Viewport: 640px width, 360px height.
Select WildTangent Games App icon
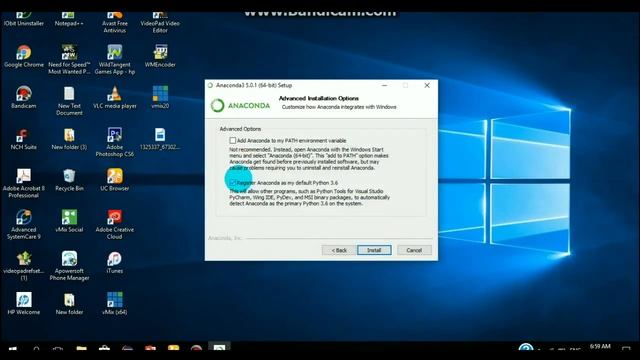pyautogui.click(x=115, y=60)
